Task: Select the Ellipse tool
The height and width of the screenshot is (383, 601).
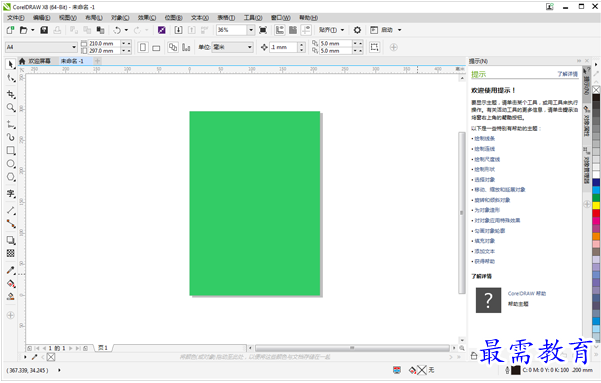Action: [x=11, y=164]
